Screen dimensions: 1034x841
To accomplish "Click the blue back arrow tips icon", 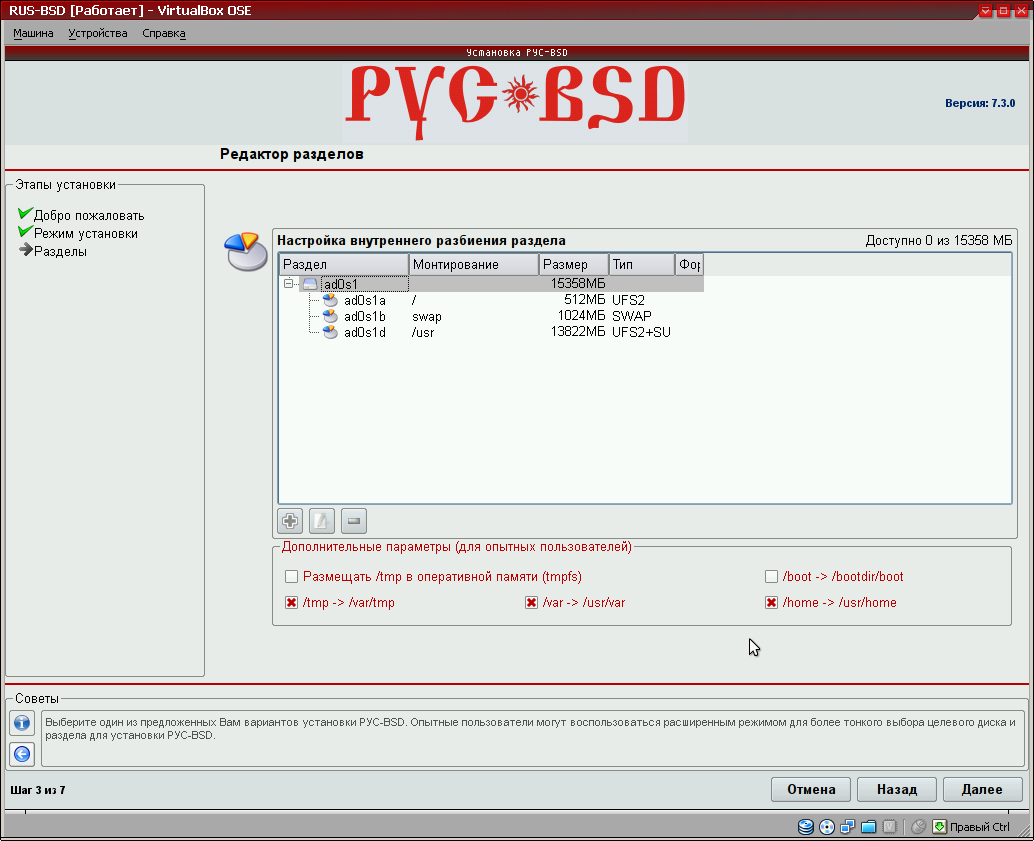I will tap(22, 754).
